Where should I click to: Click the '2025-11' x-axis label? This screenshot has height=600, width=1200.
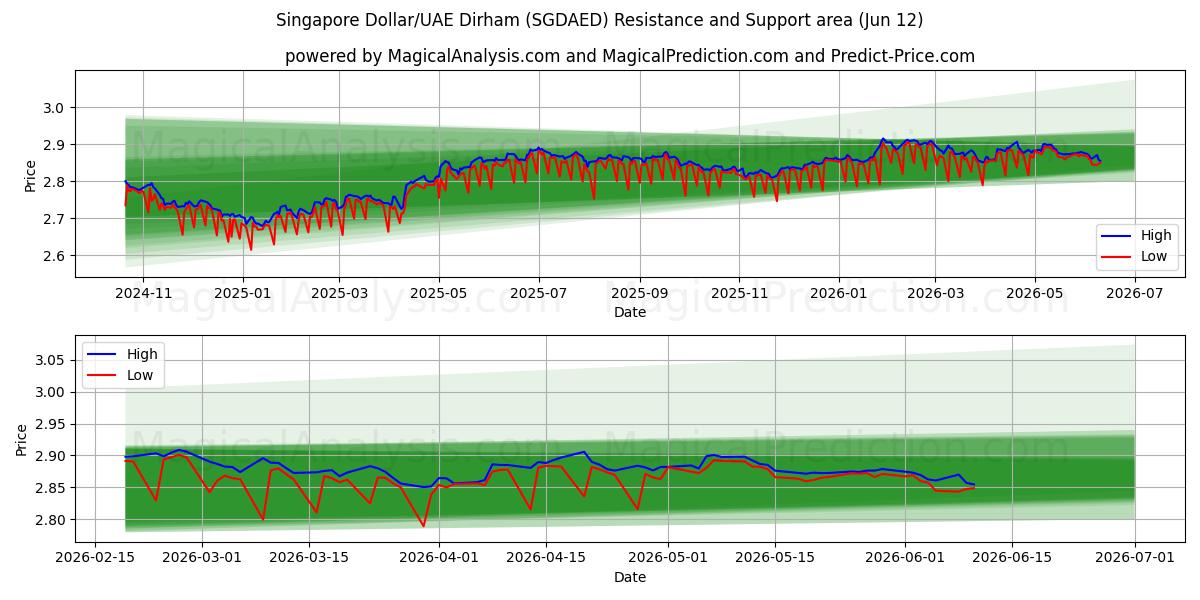point(740,294)
